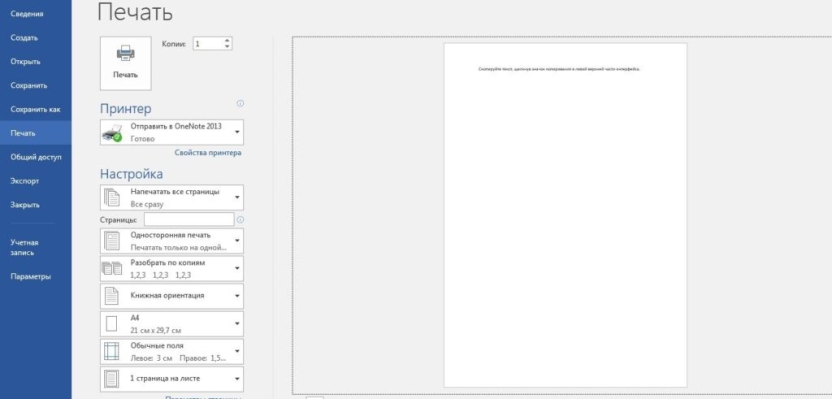Click info icon beside Принтер heading
The height and width of the screenshot is (399, 832).
pos(240,103)
